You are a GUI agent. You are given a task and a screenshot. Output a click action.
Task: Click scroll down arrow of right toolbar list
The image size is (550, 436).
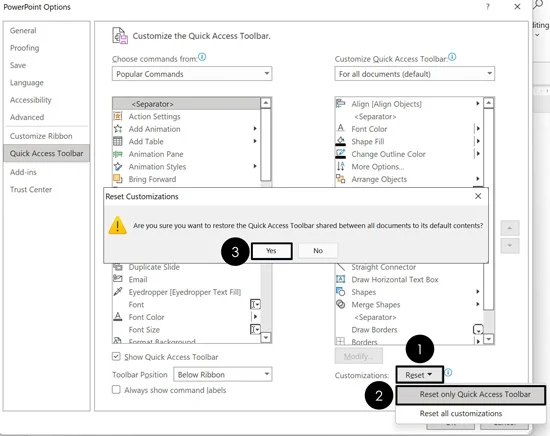click(x=489, y=339)
